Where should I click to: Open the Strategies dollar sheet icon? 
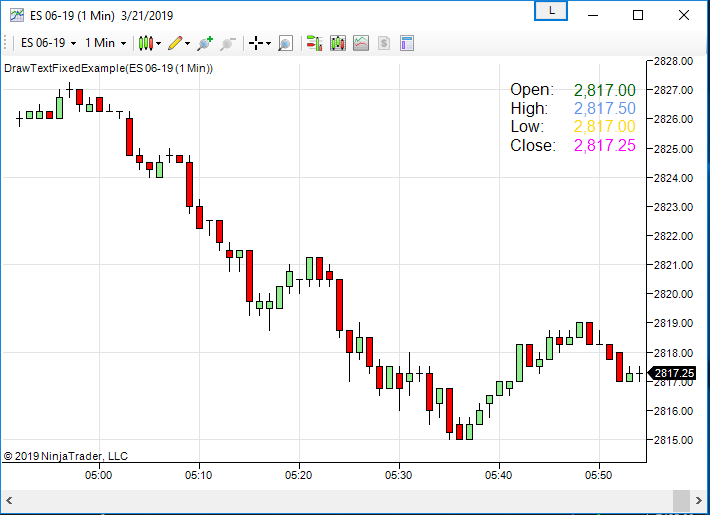(384, 43)
